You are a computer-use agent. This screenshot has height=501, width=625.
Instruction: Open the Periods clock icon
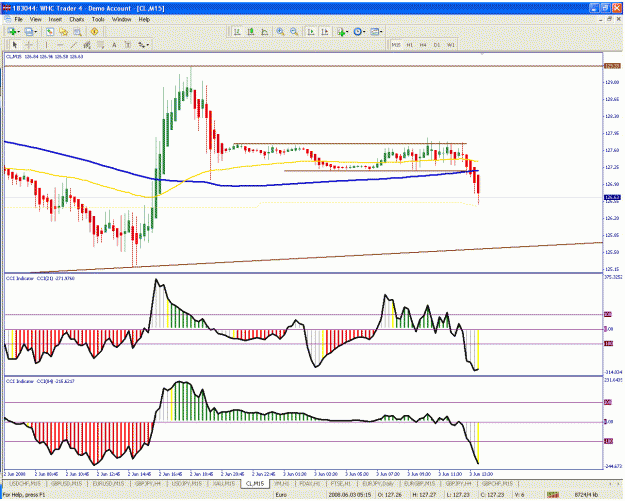[x=357, y=31]
